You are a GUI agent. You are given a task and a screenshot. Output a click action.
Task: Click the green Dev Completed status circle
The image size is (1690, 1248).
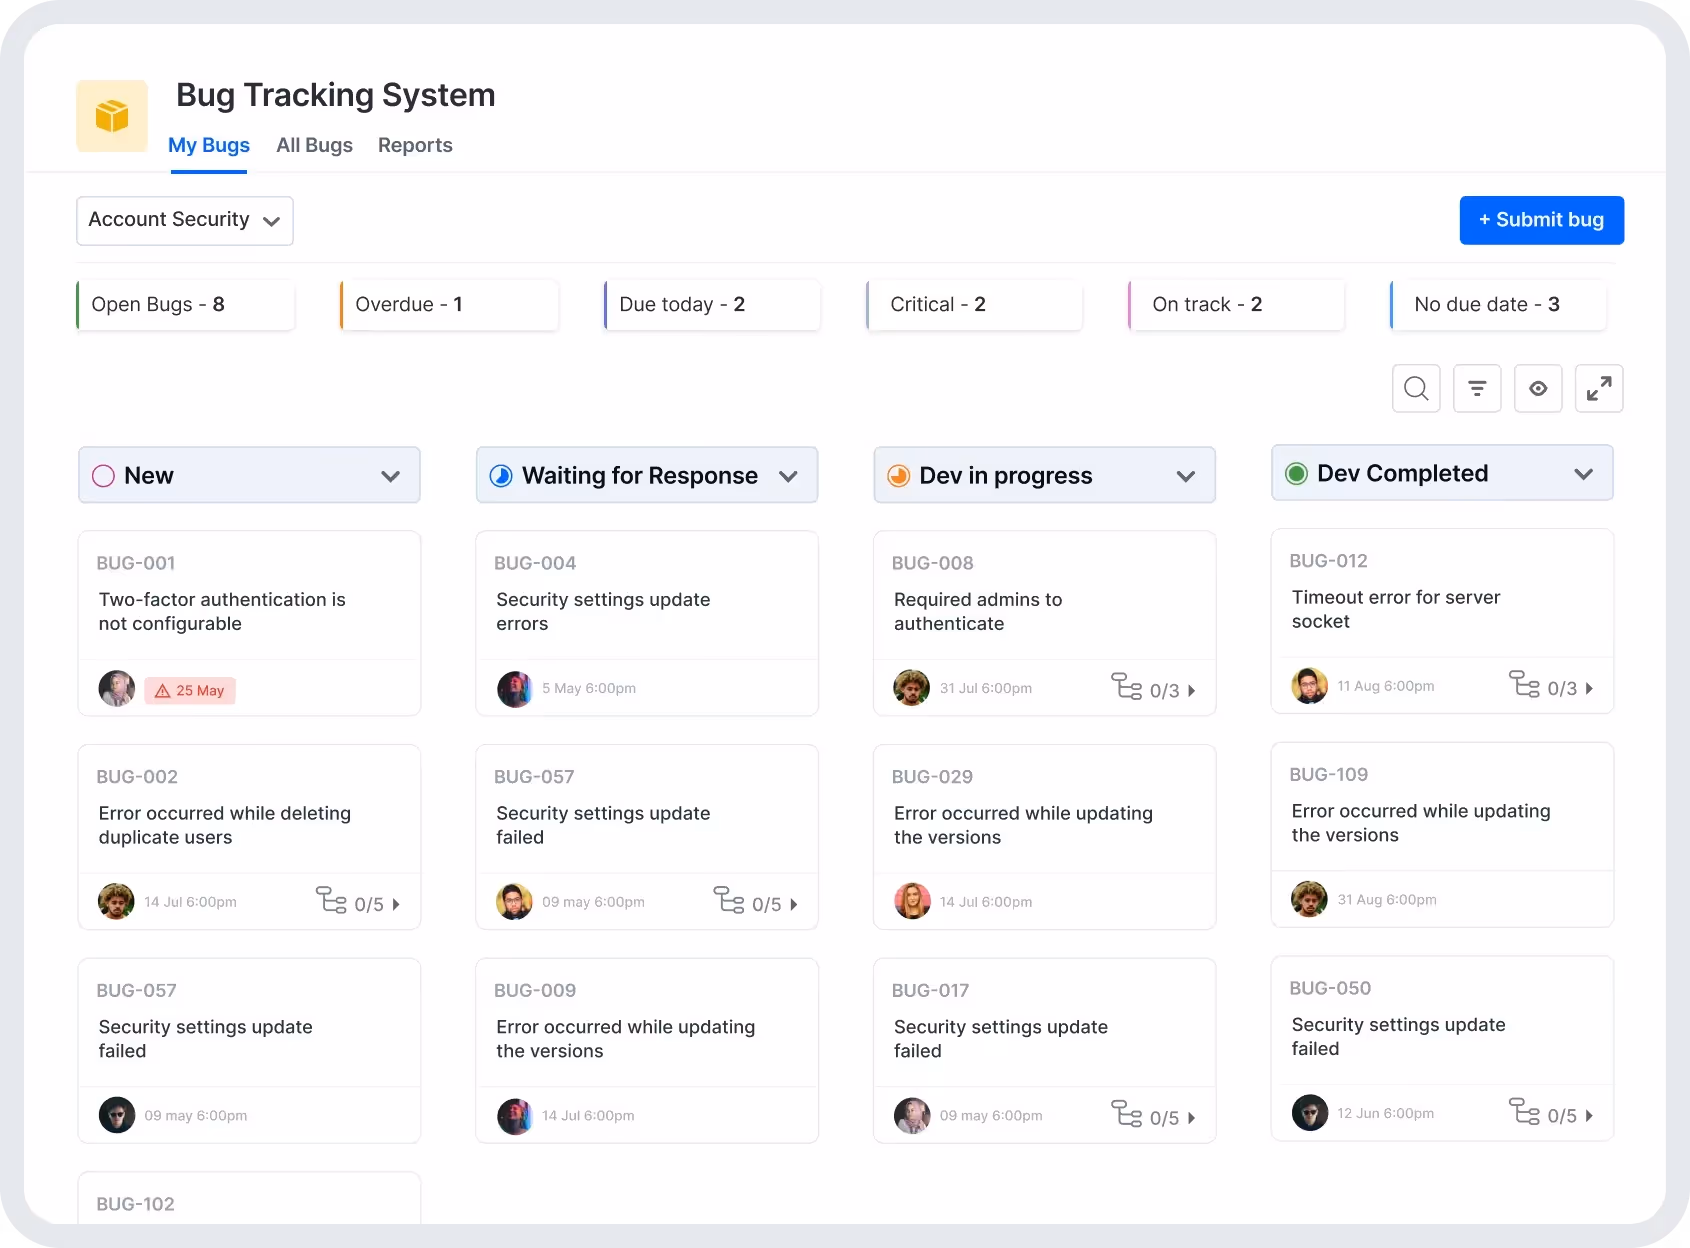[x=1296, y=474]
